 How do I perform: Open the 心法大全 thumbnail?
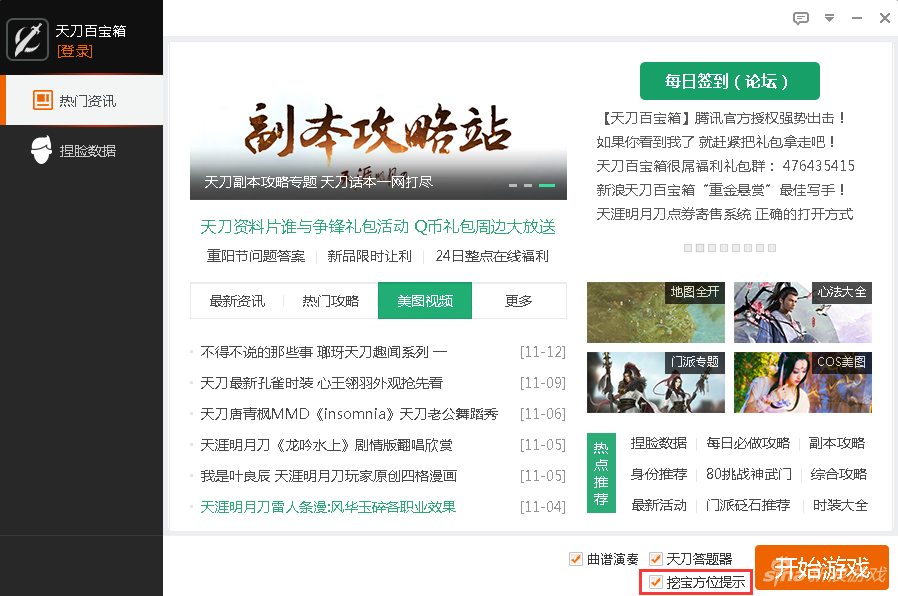803,312
